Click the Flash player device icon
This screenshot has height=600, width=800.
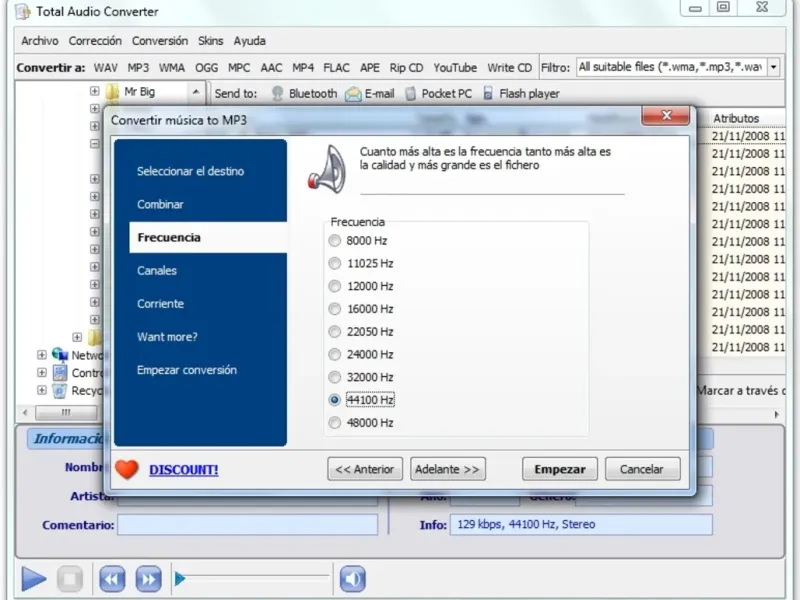click(x=488, y=93)
